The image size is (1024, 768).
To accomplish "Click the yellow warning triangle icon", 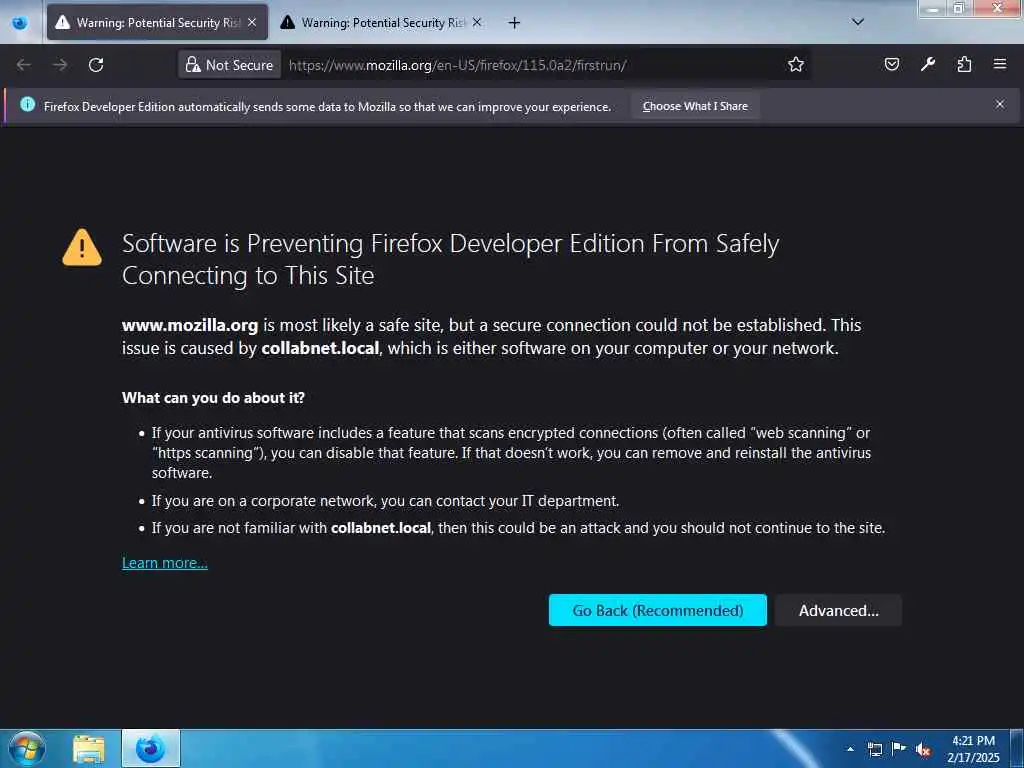I will pyautogui.click(x=82, y=248).
